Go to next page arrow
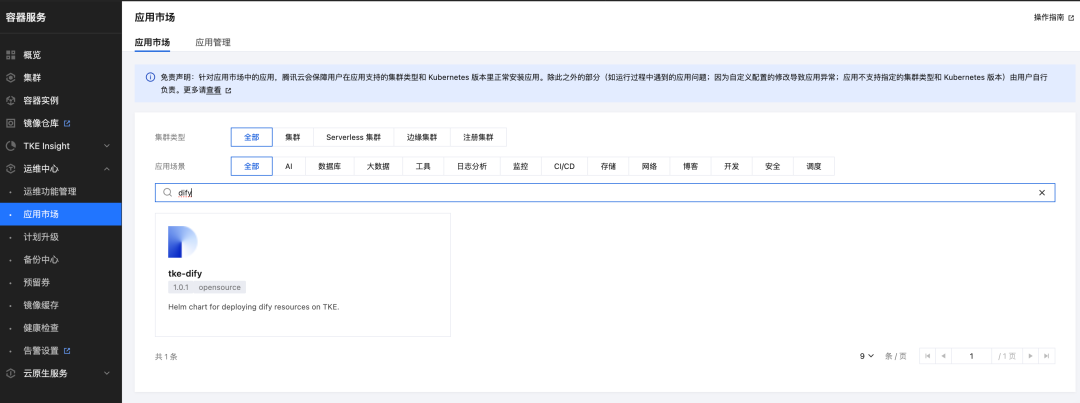 pyautogui.click(x=1030, y=356)
